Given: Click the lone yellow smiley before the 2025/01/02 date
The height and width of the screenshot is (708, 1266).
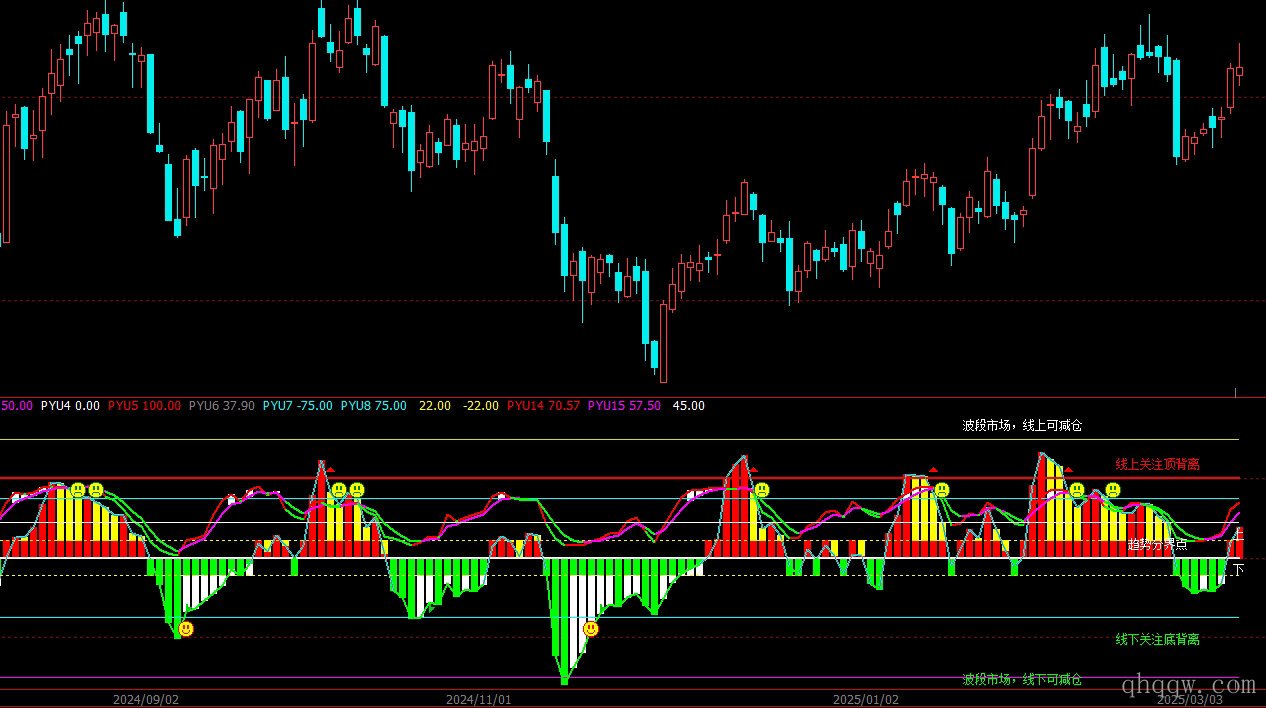Looking at the screenshot, I should point(762,490).
